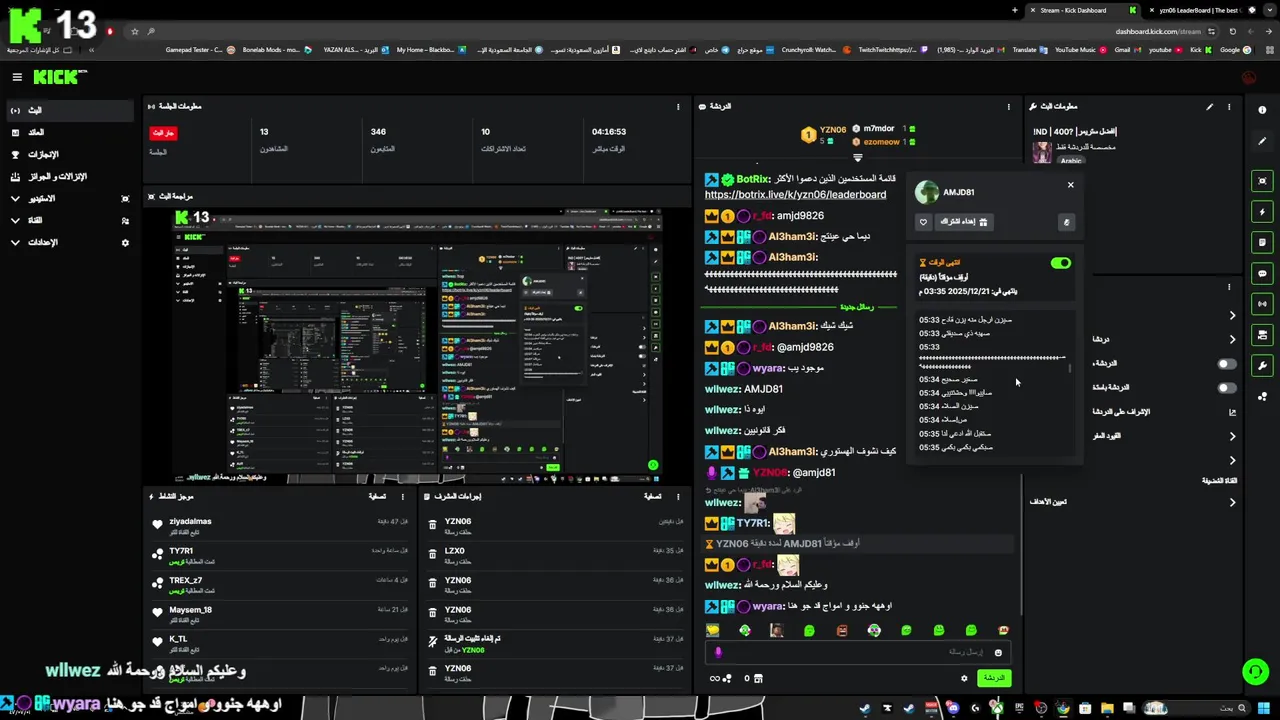This screenshot has height=720, width=1280.
Task: Click the green support chat bubble icon
Action: (x=1255, y=671)
